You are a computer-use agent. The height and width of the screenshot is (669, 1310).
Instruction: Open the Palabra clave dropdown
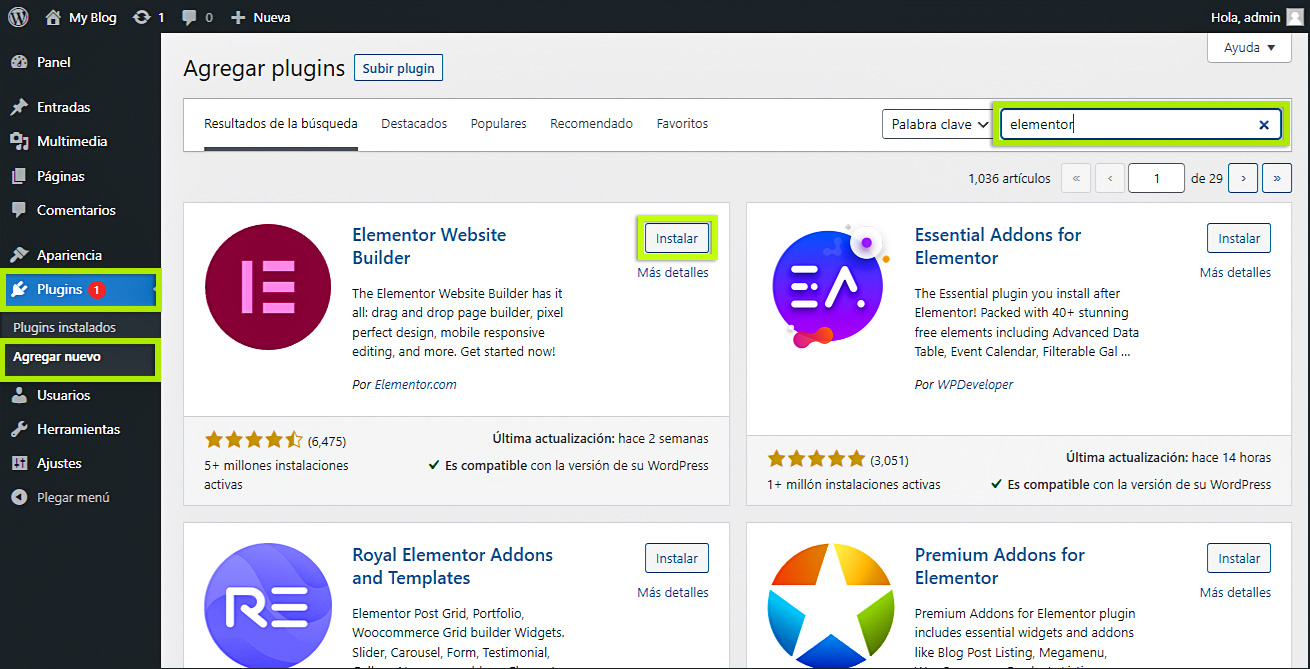point(937,124)
